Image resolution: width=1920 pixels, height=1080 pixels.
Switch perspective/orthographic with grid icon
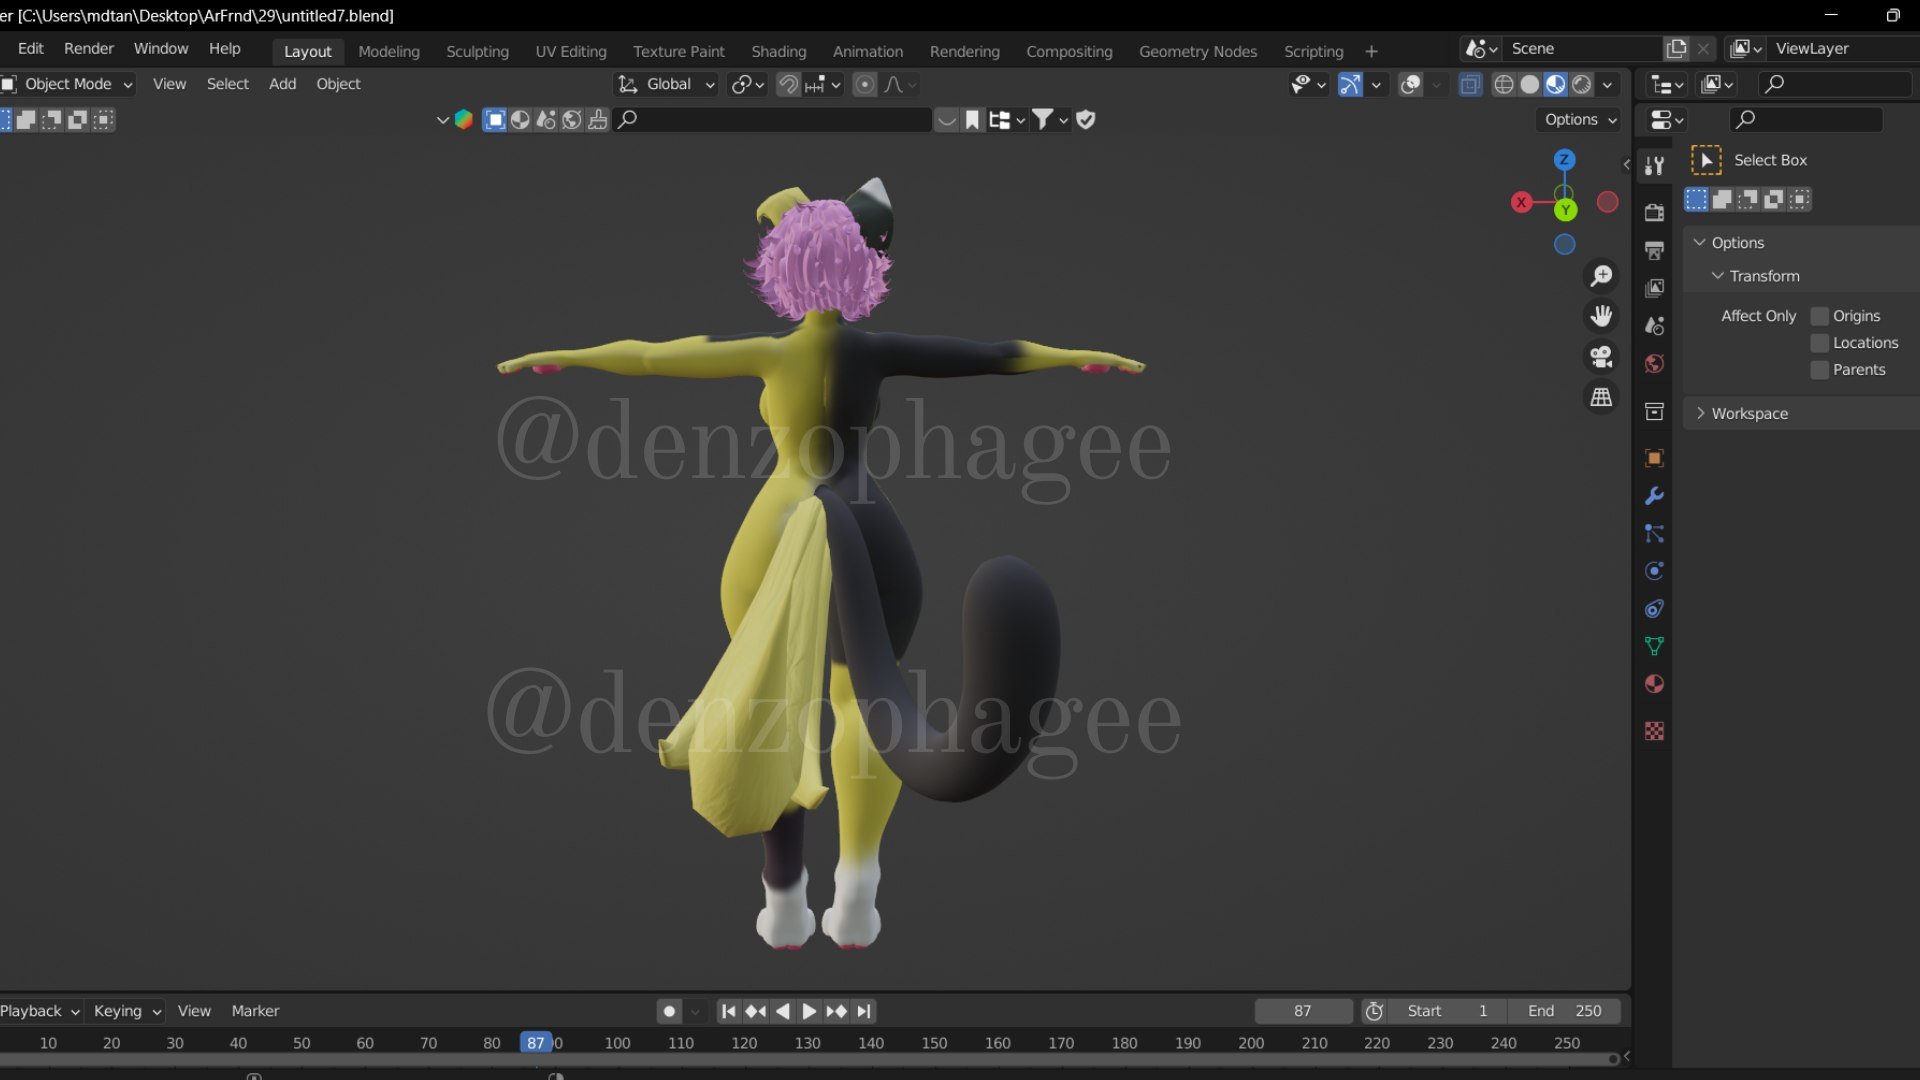tap(1601, 397)
